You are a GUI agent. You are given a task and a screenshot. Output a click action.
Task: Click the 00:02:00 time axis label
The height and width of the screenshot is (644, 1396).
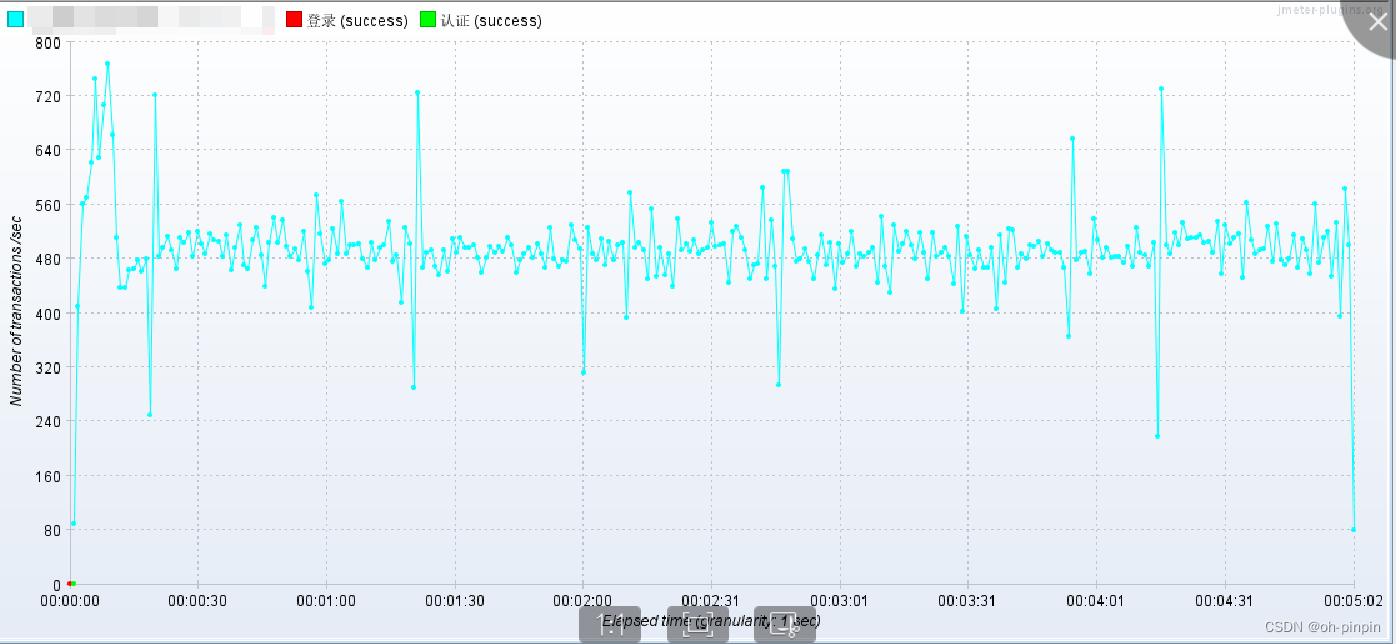click(x=583, y=600)
